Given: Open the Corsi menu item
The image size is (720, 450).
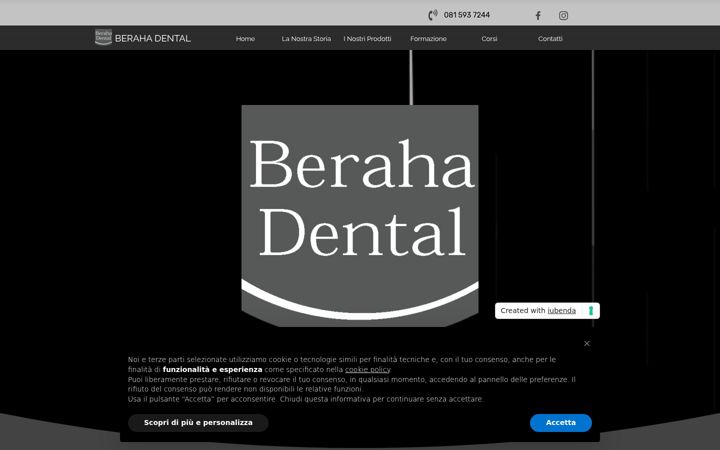Looking at the screenshot, I should tap(489, 39).
